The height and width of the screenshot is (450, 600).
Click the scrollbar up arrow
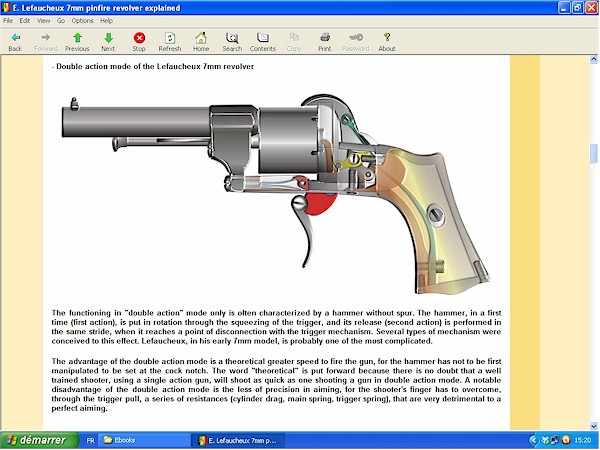[x=593, y=59]
